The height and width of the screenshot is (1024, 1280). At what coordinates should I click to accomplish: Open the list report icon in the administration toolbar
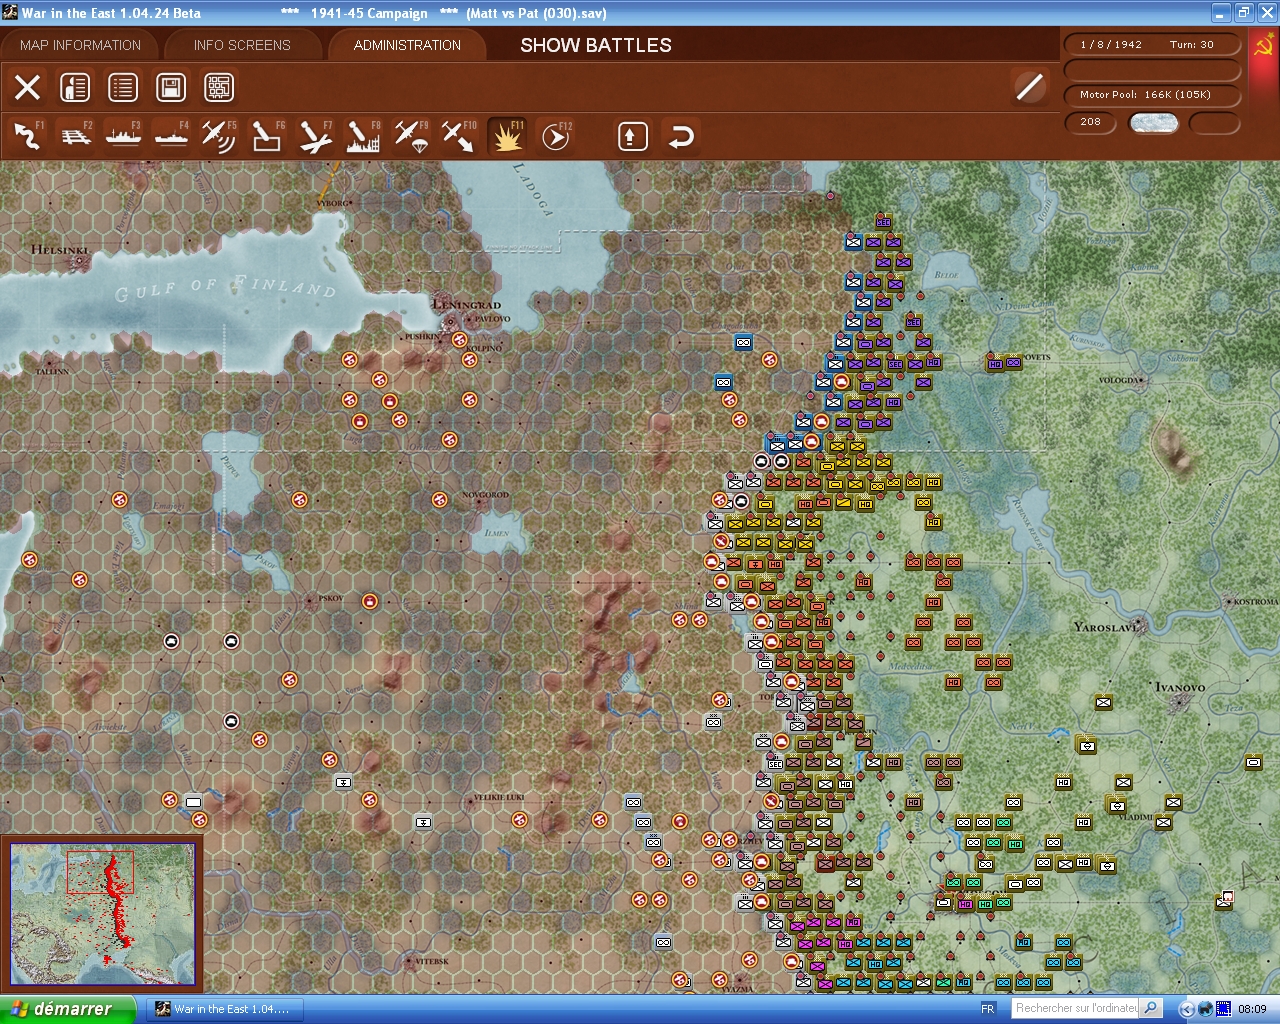(x=123, y=87)
